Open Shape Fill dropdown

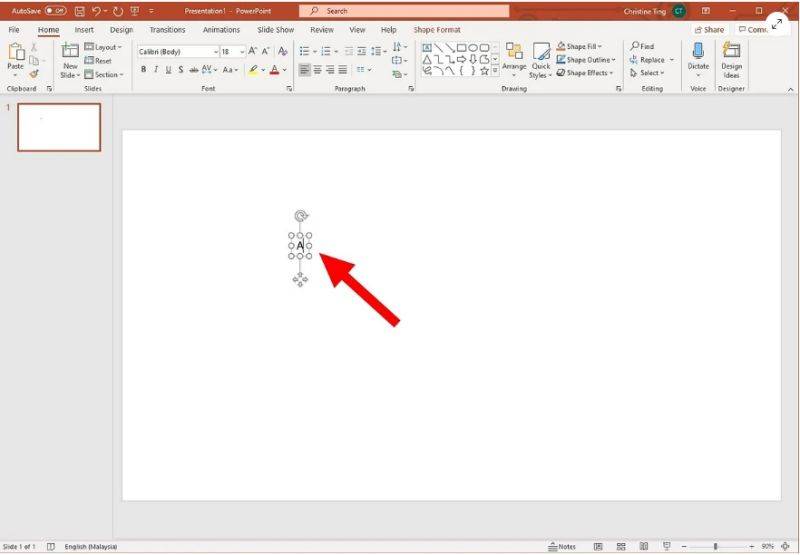pyautogui.click(x=579, y=46)
